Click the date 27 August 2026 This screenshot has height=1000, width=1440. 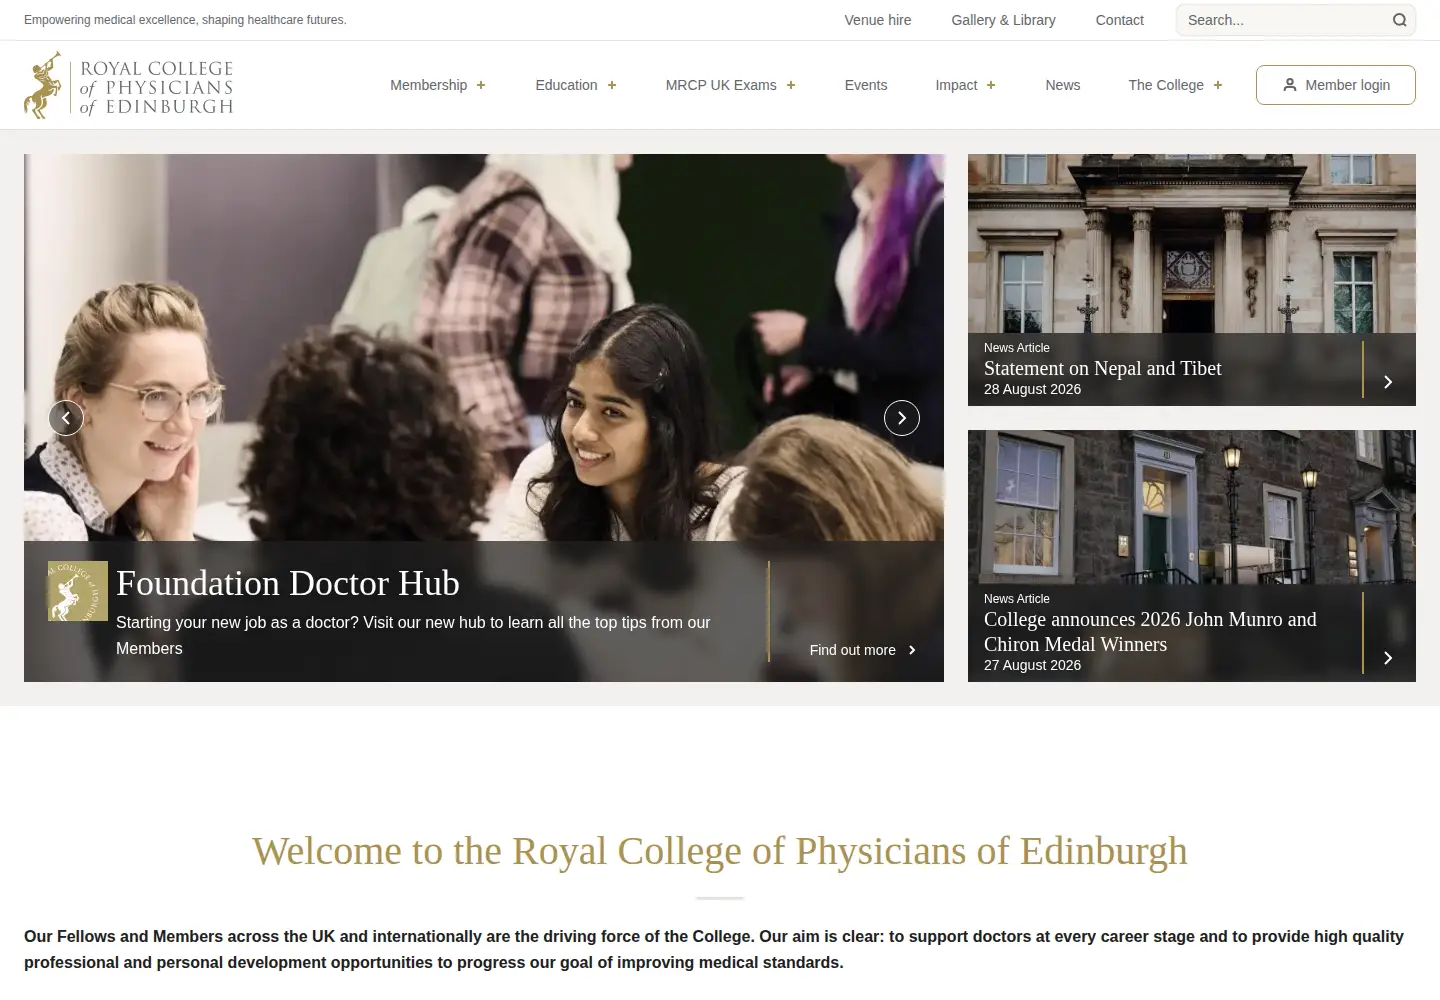pos(1032,665)
